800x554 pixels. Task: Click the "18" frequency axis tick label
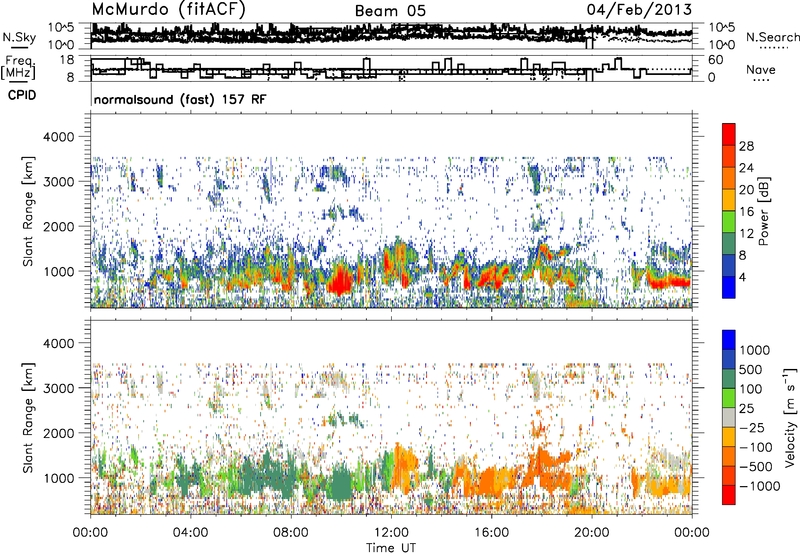[x=66, y=60]
